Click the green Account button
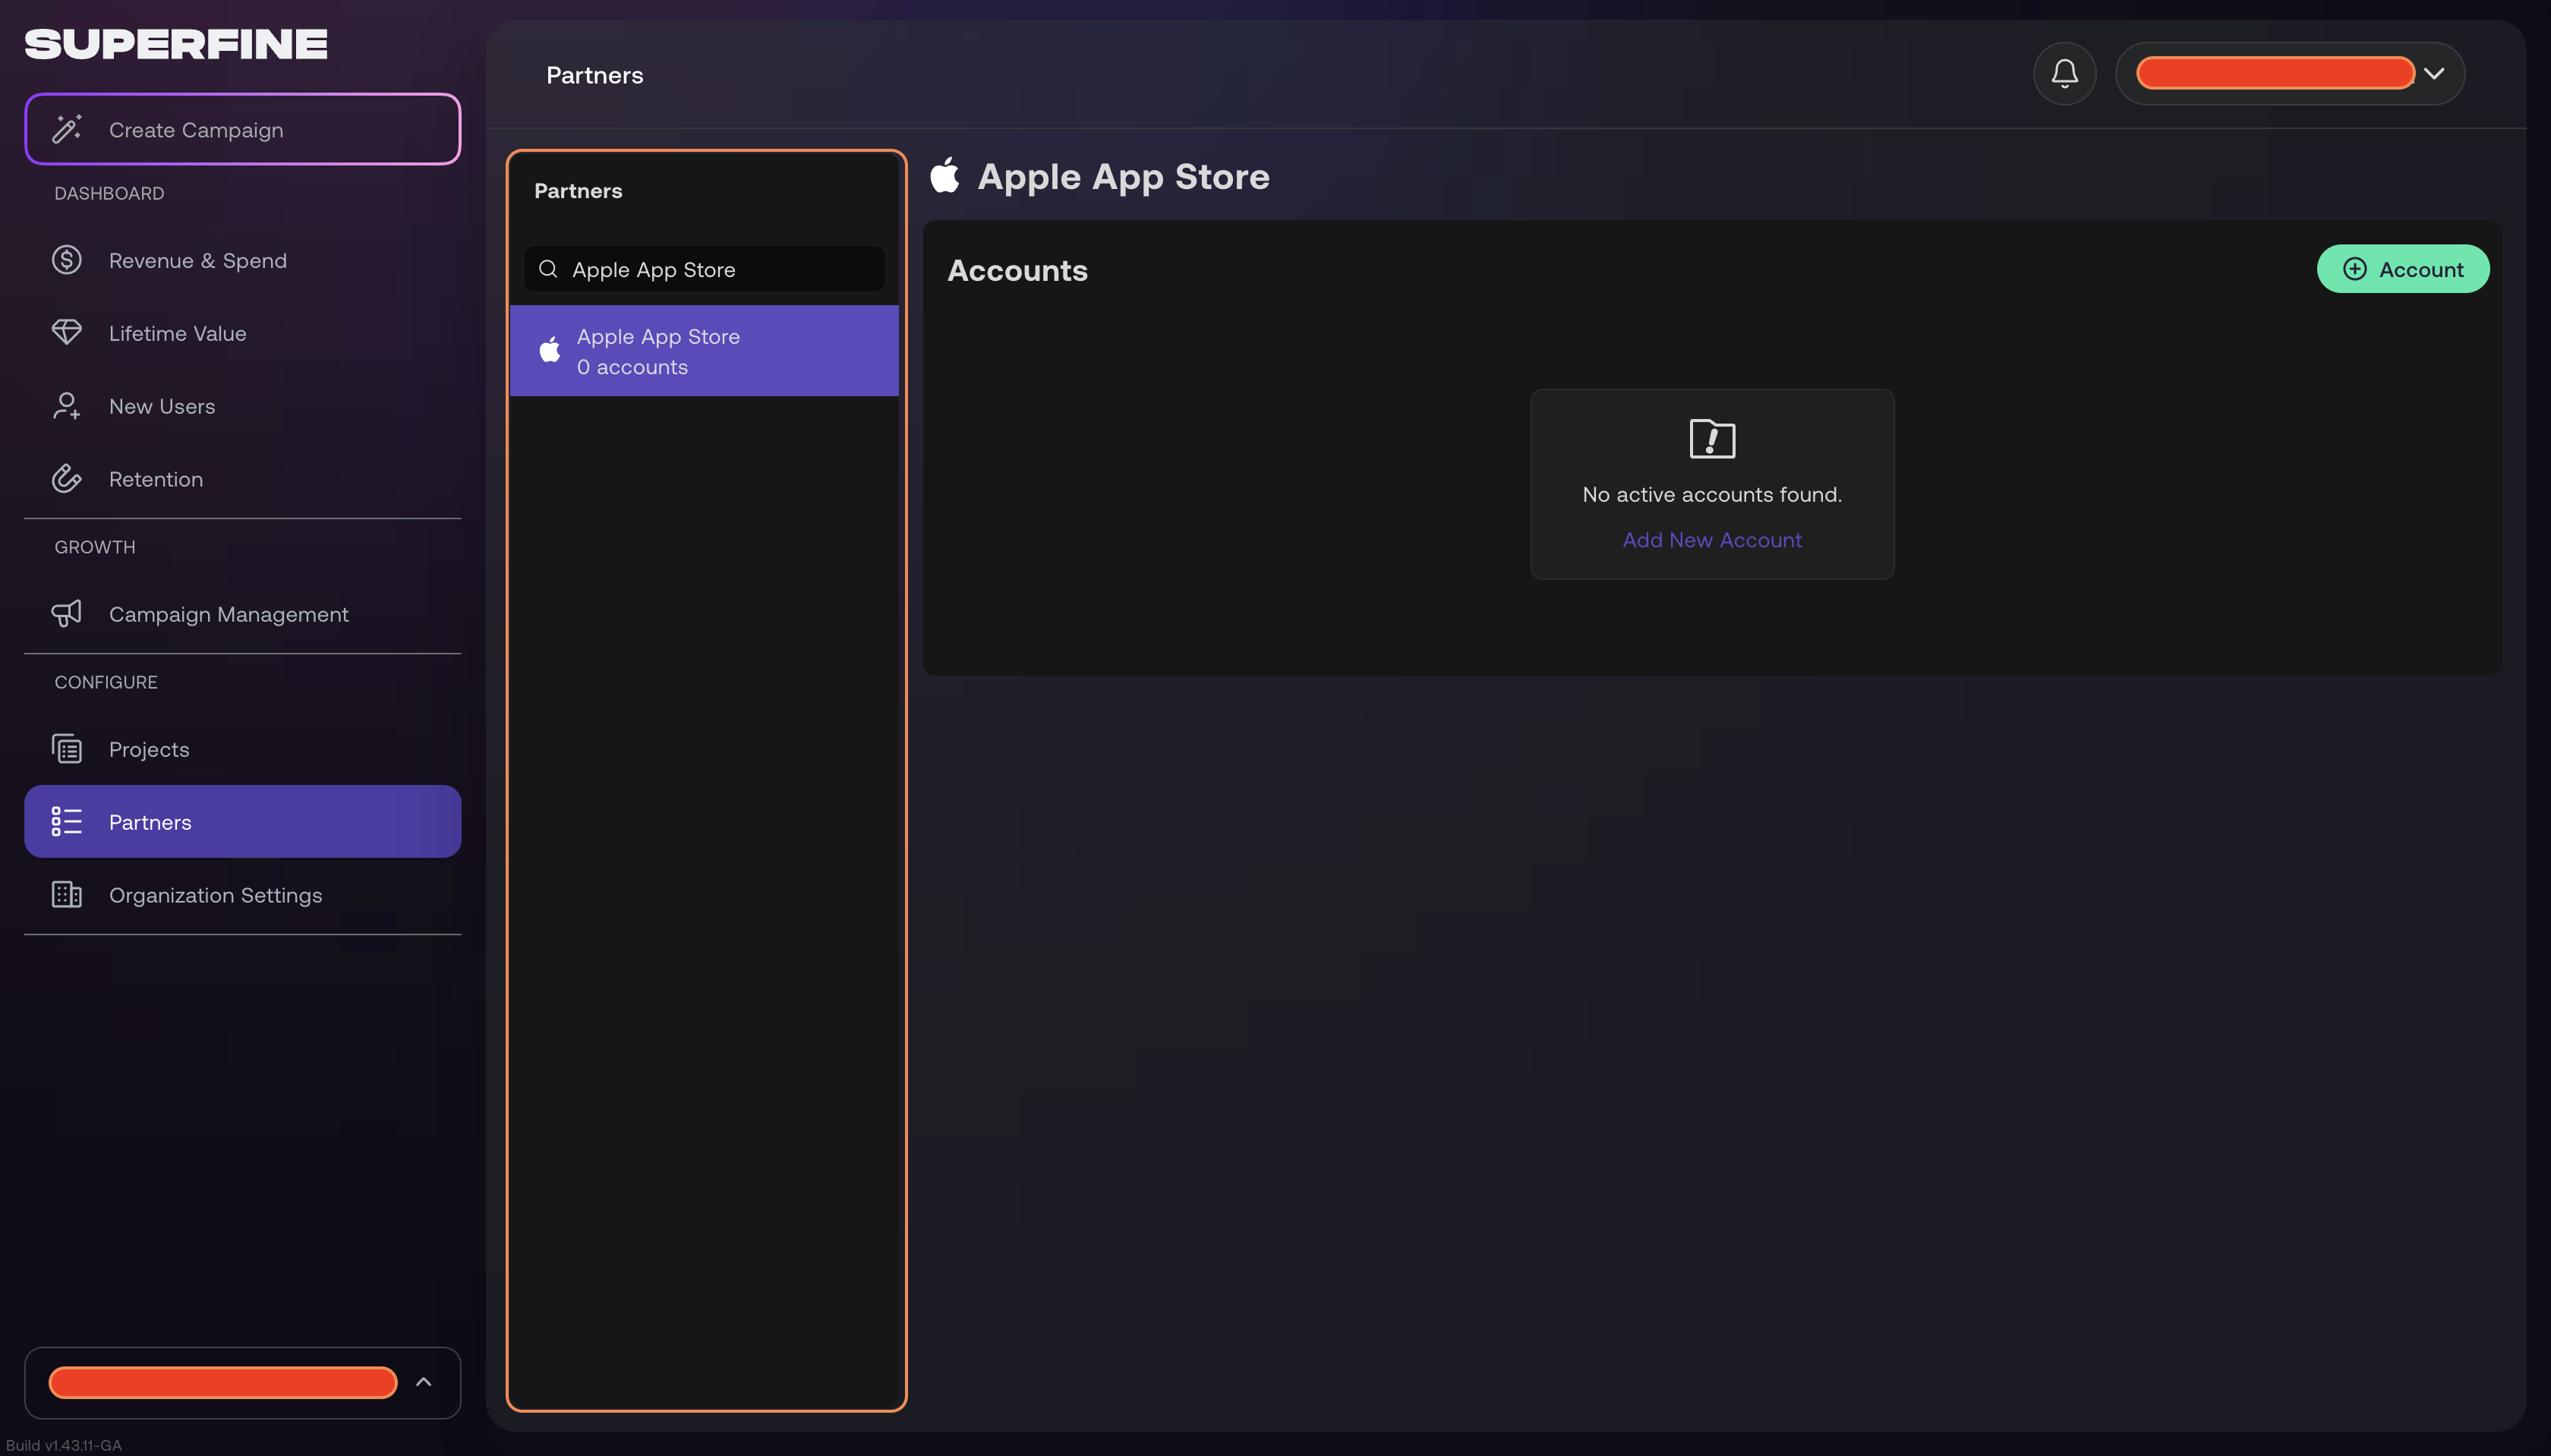Viewport: 2551px width, 1456px height. click(2403, 269)
